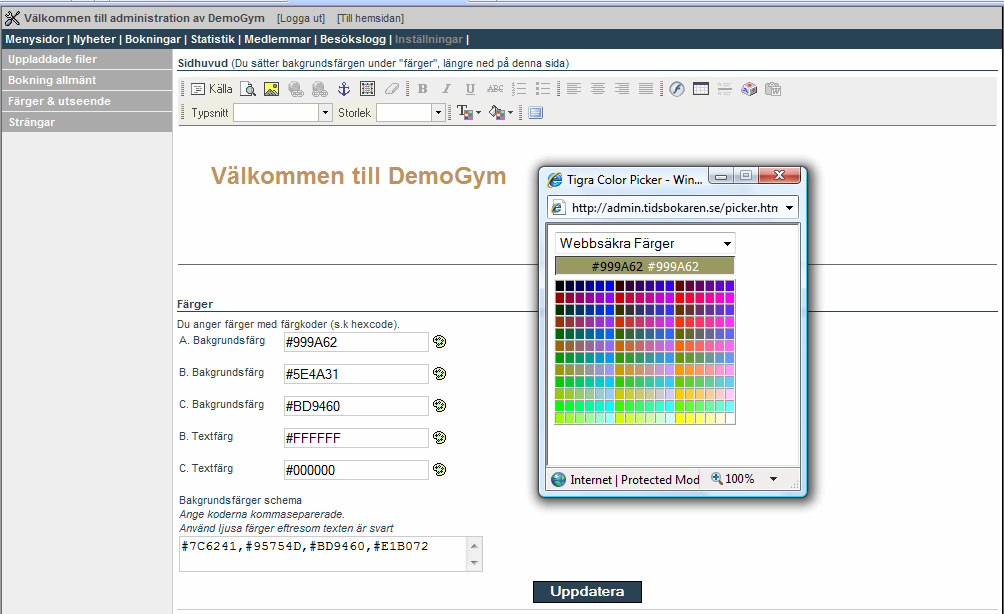Click the text color T icon

465,113
